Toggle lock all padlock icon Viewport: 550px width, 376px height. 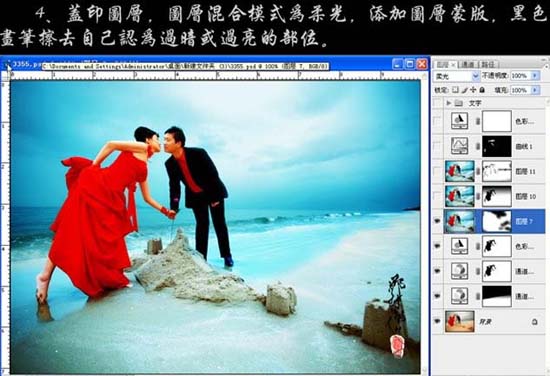point(482,90)
